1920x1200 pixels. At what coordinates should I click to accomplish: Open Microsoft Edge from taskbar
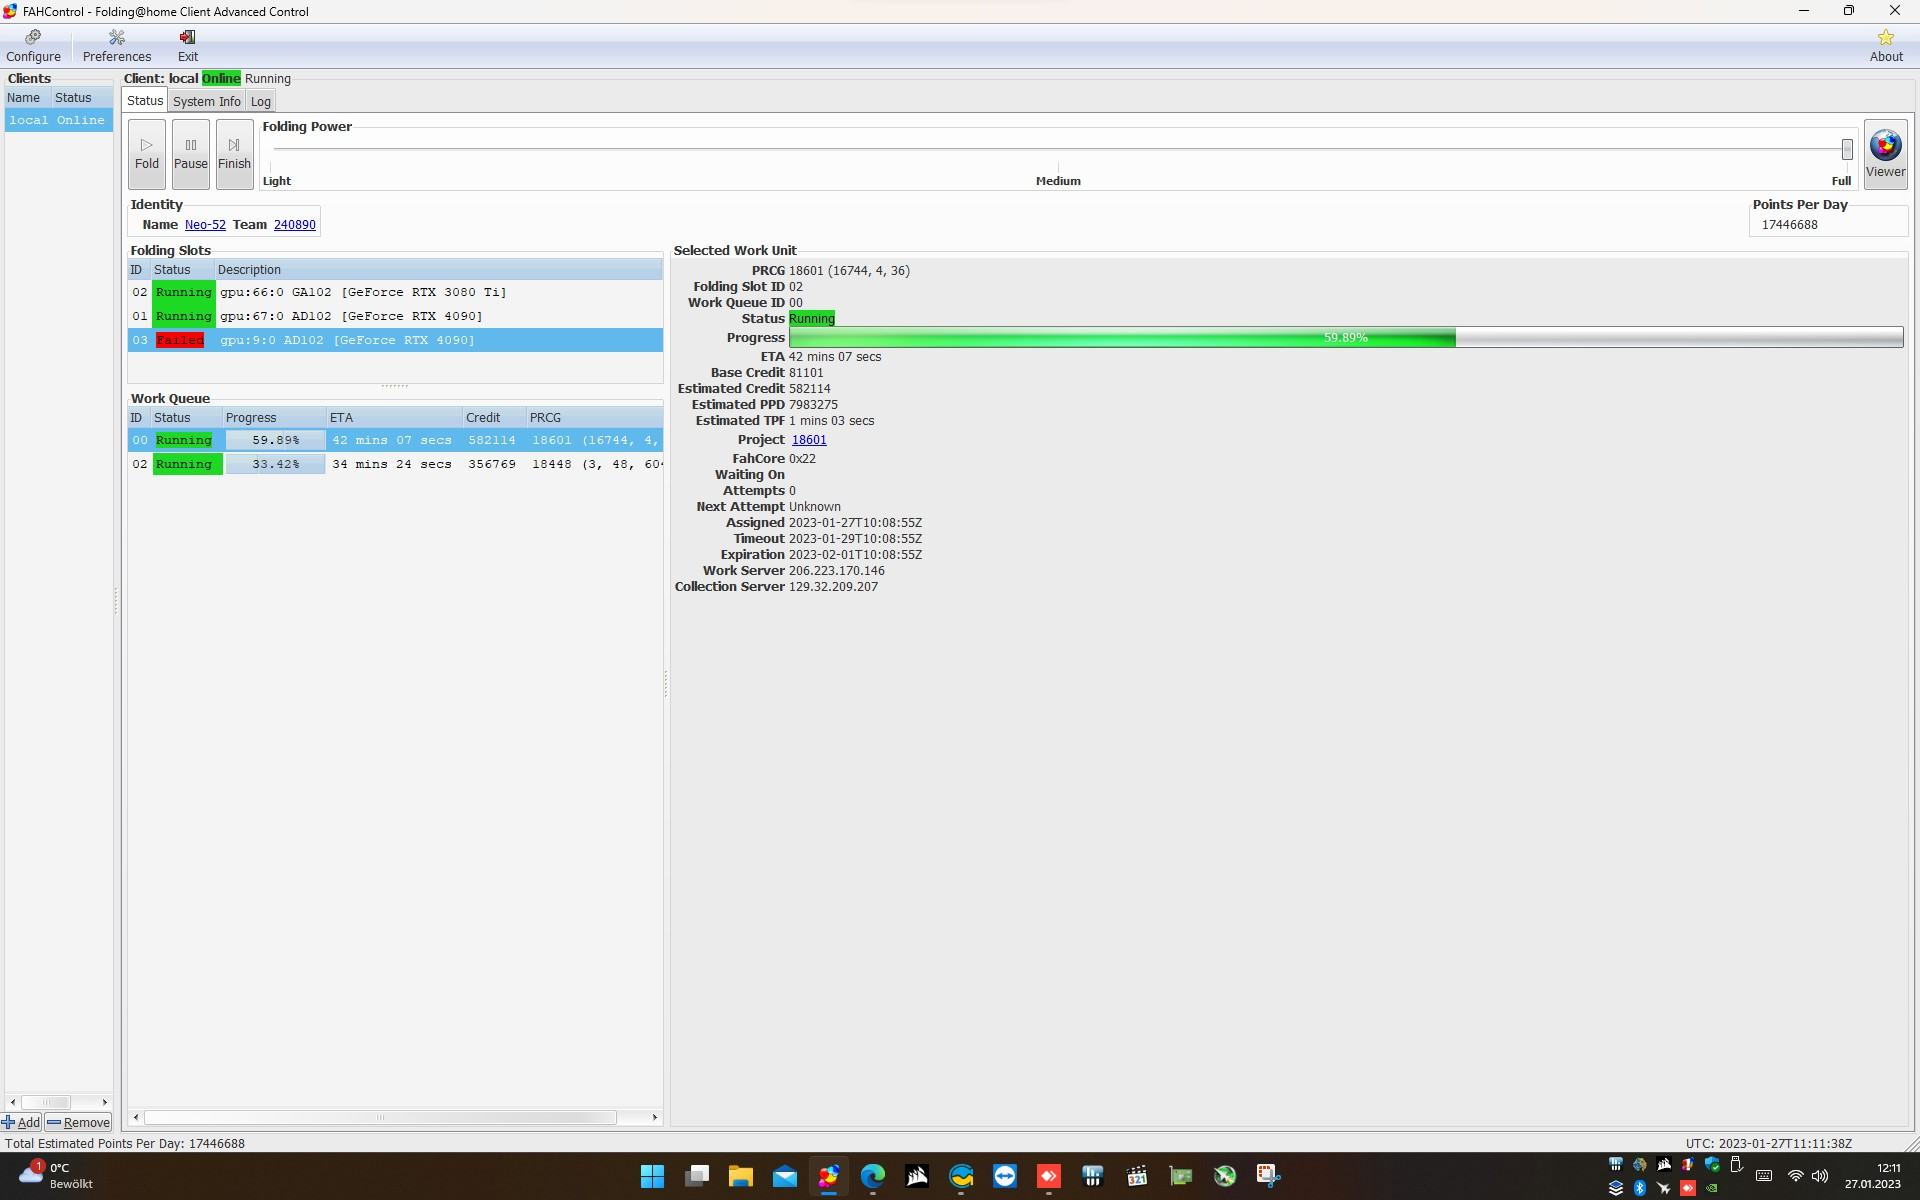pyautogui.click(x=872, y=1176)
